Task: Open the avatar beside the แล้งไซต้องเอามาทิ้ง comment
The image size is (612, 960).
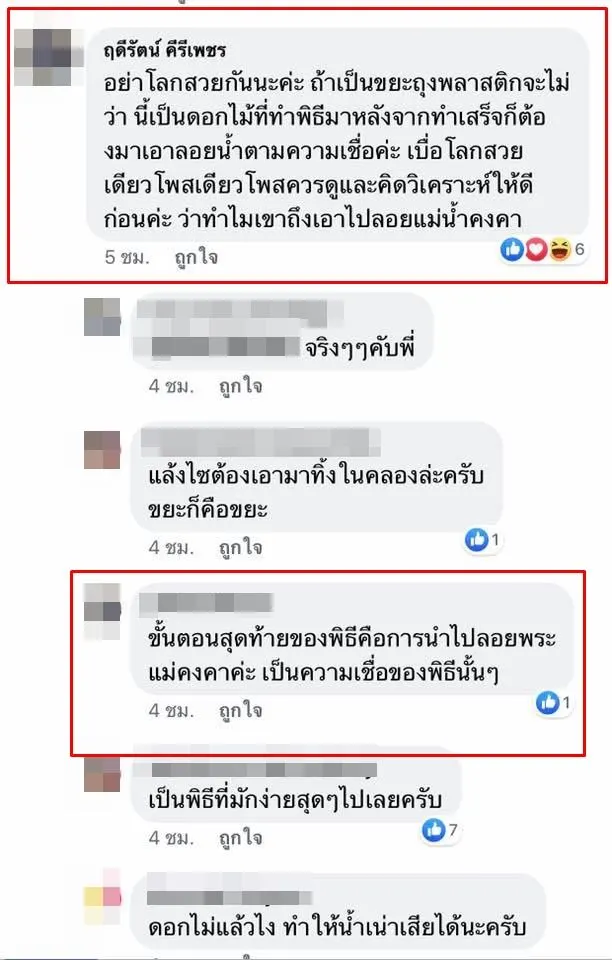Action: [102, 450]
